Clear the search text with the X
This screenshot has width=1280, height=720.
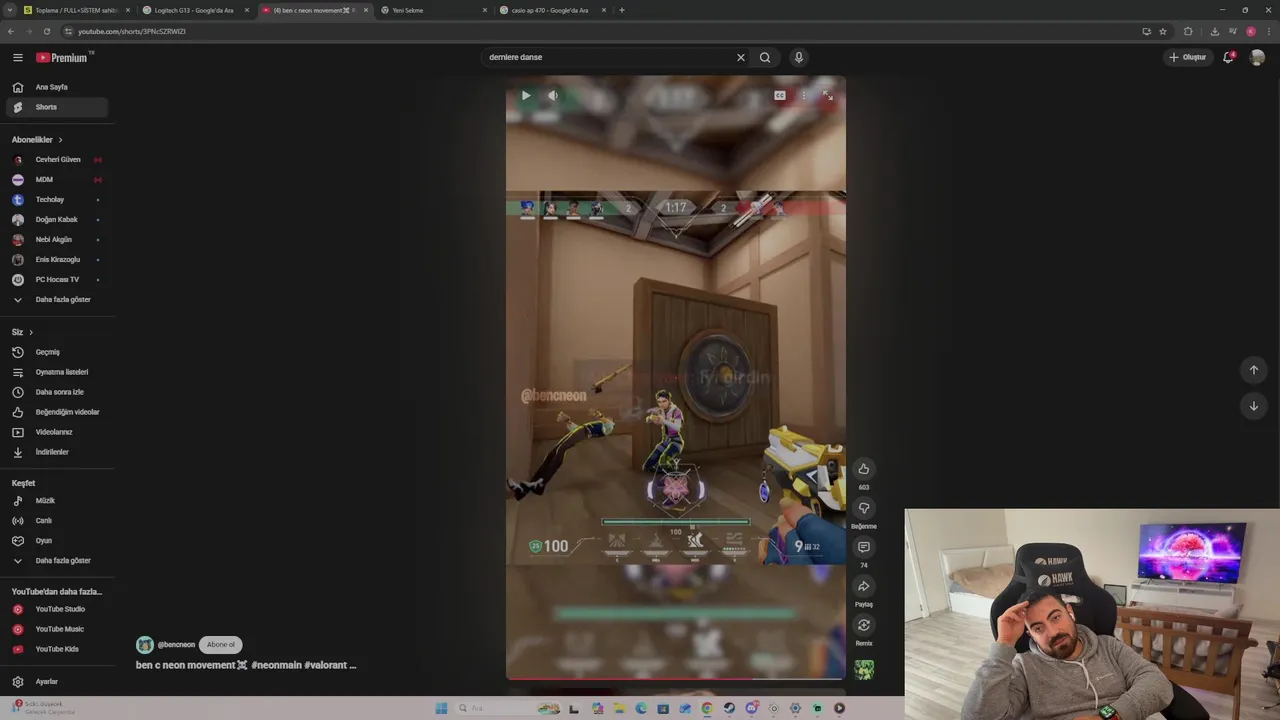pyautogui.click(x=741, y=57)
